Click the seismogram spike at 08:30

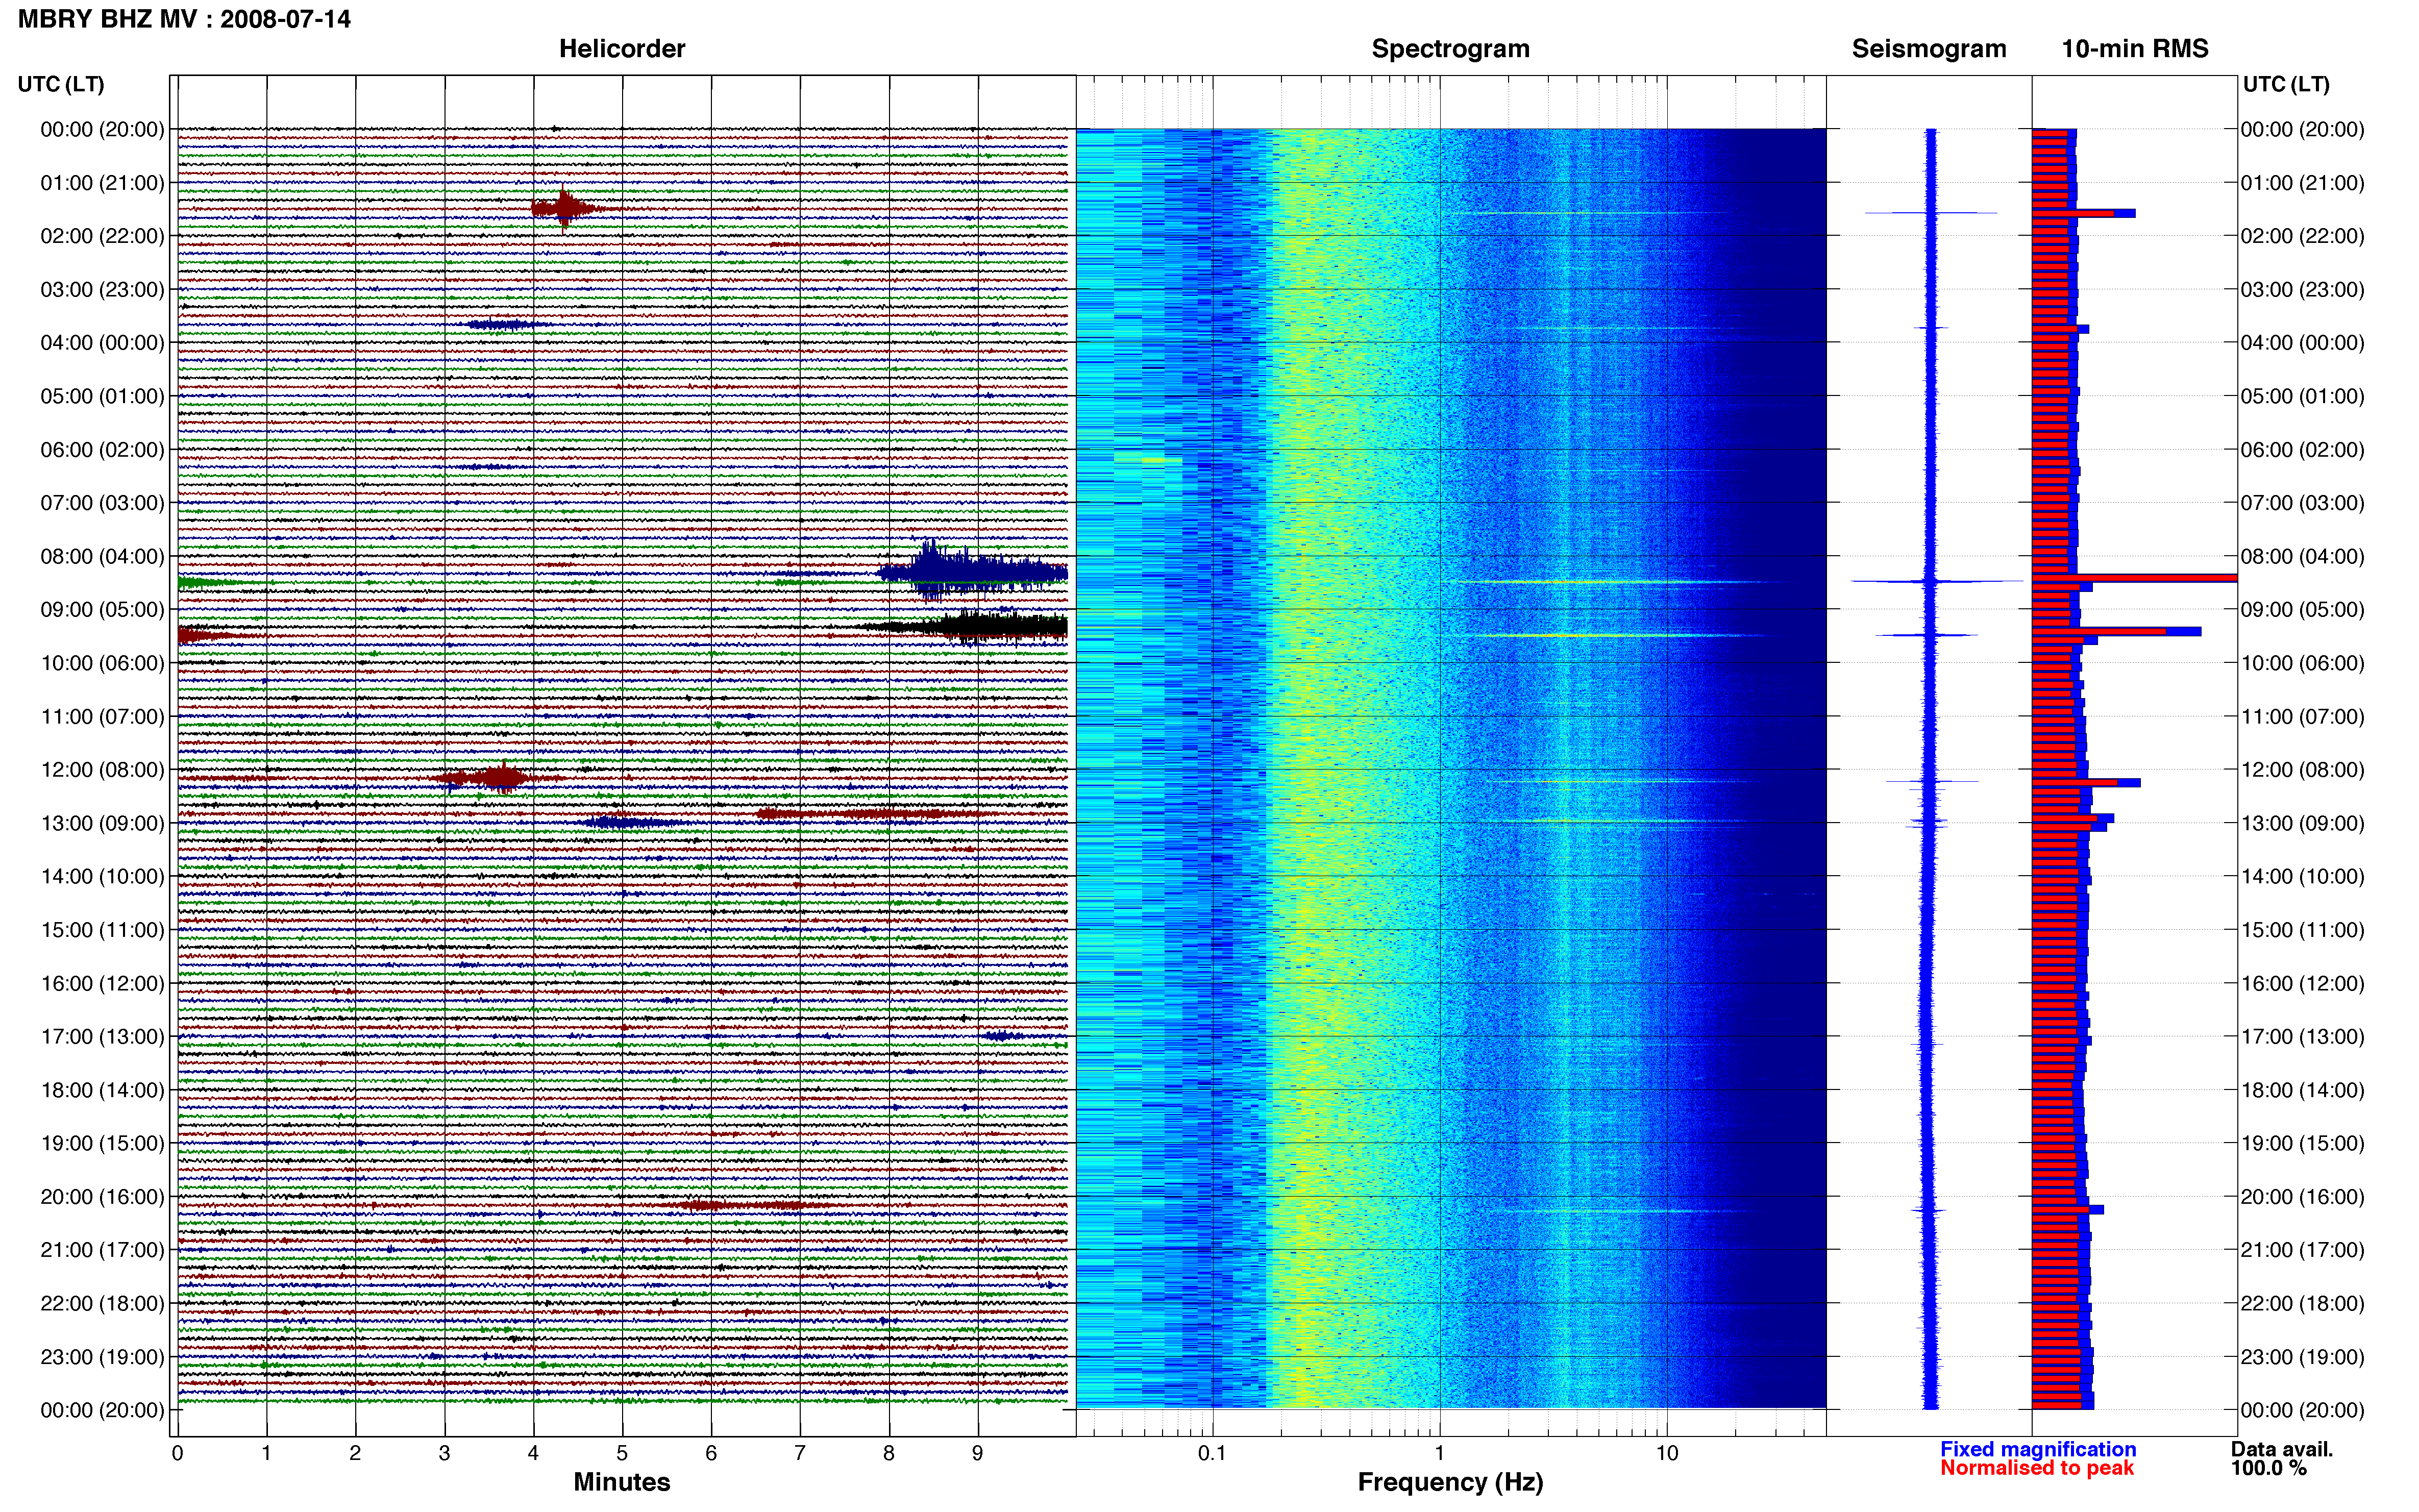pos(1936,581)
